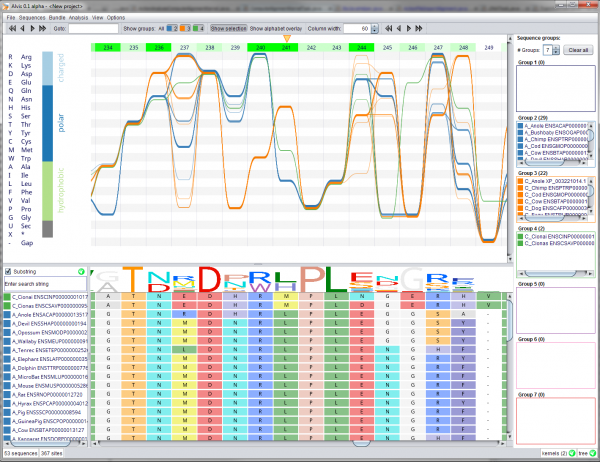600x462 pixels.
Task: Open the Sequences menu
Action: [32, 18]
